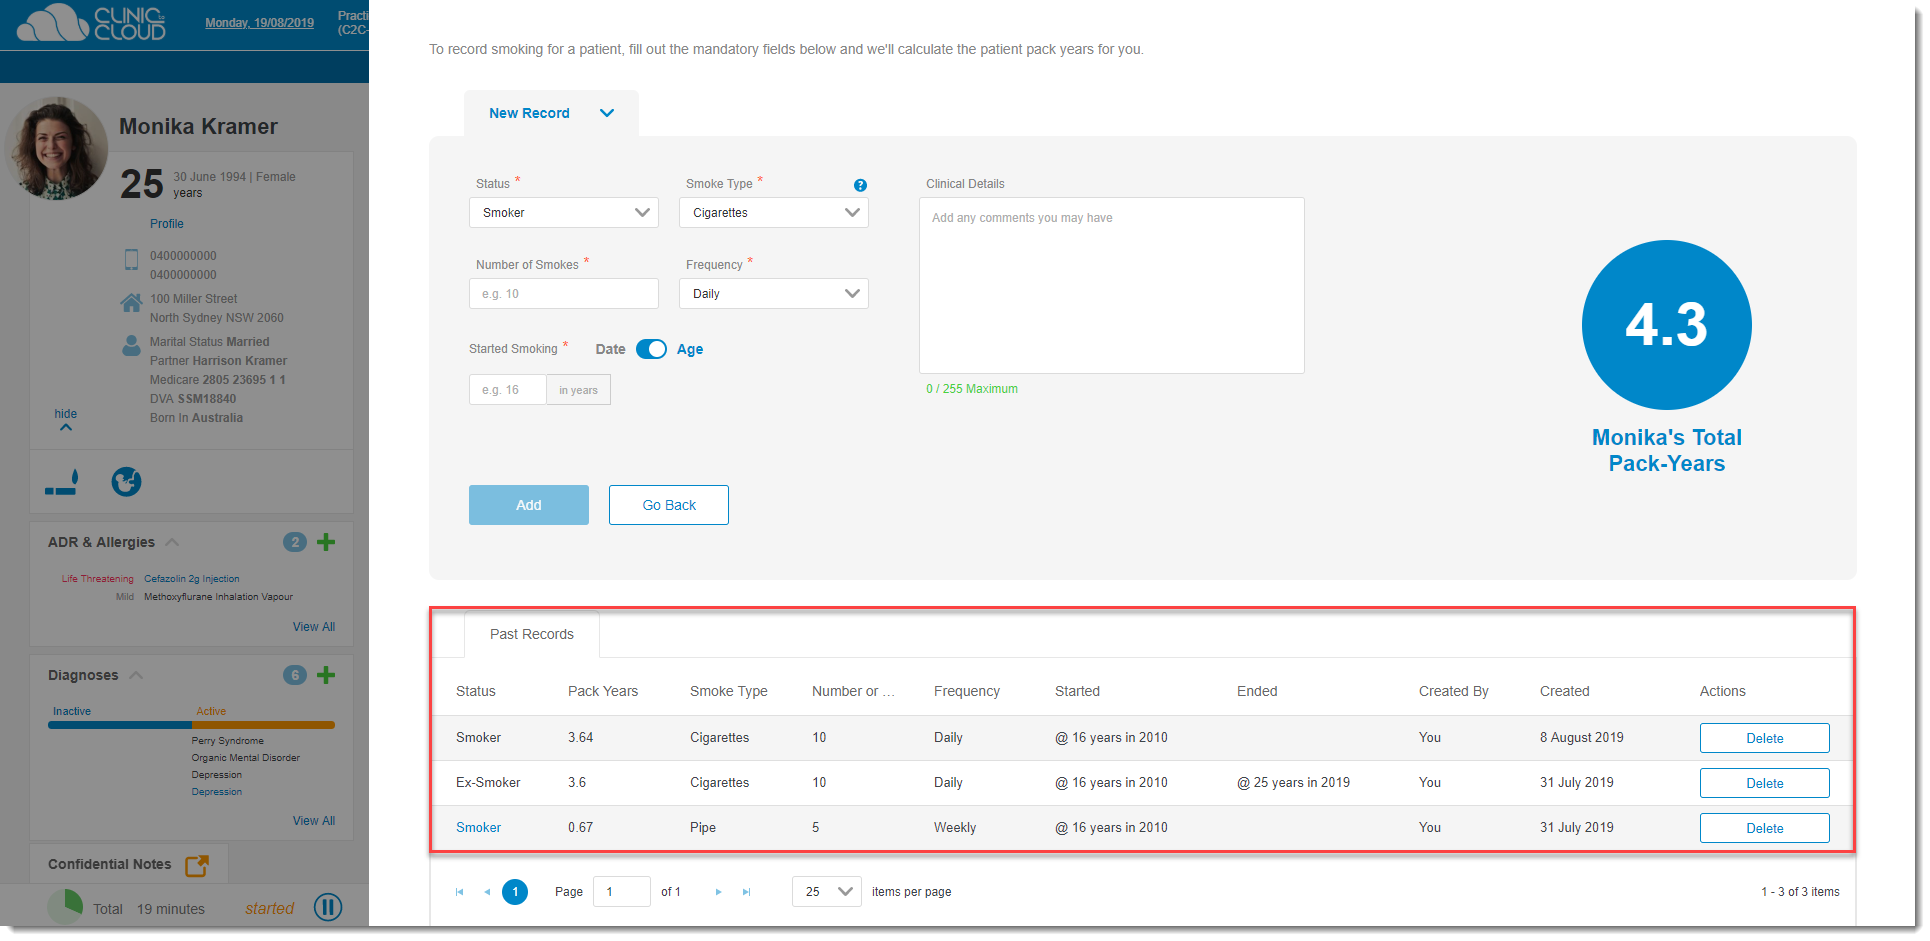Open the smoking record icon

[62, 482]
